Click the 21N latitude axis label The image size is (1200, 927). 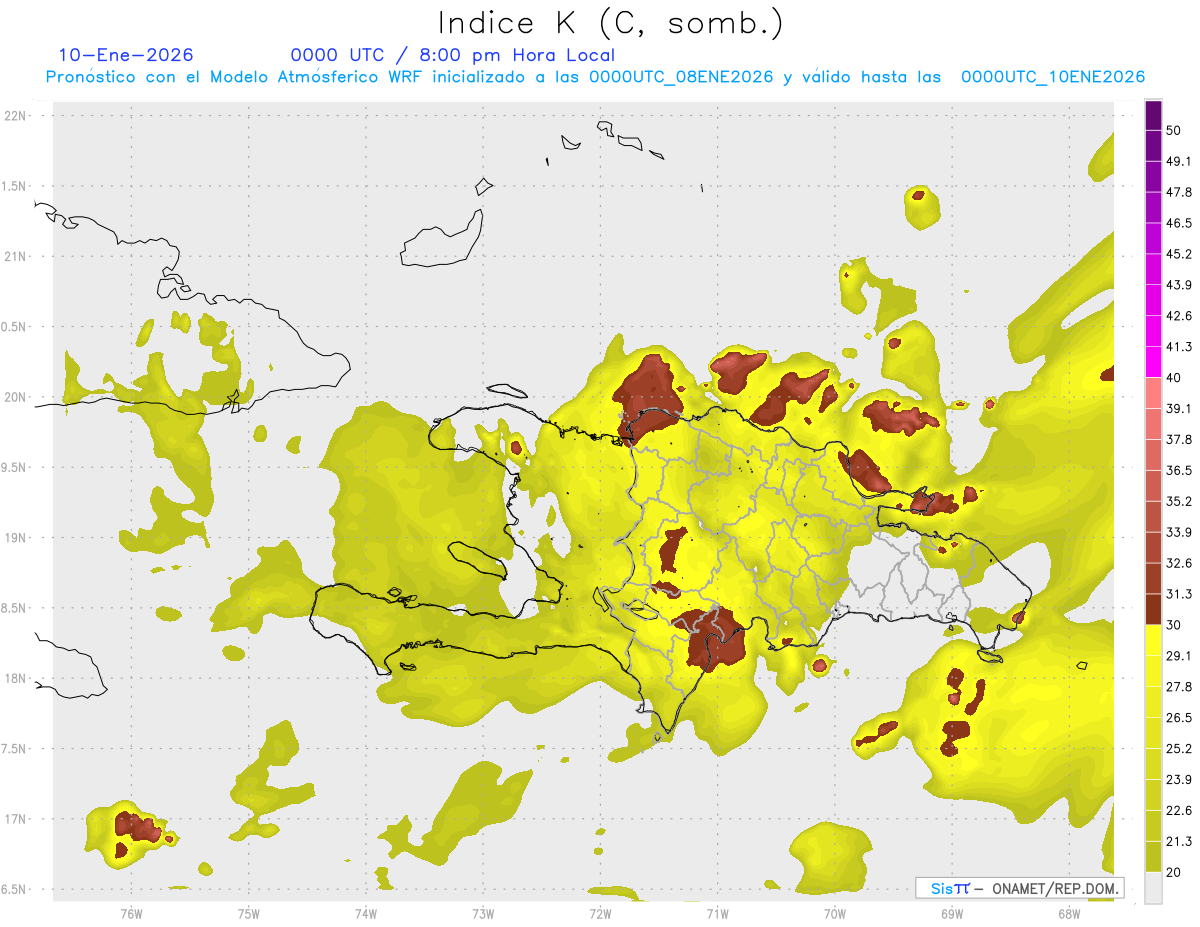point(17,256)
